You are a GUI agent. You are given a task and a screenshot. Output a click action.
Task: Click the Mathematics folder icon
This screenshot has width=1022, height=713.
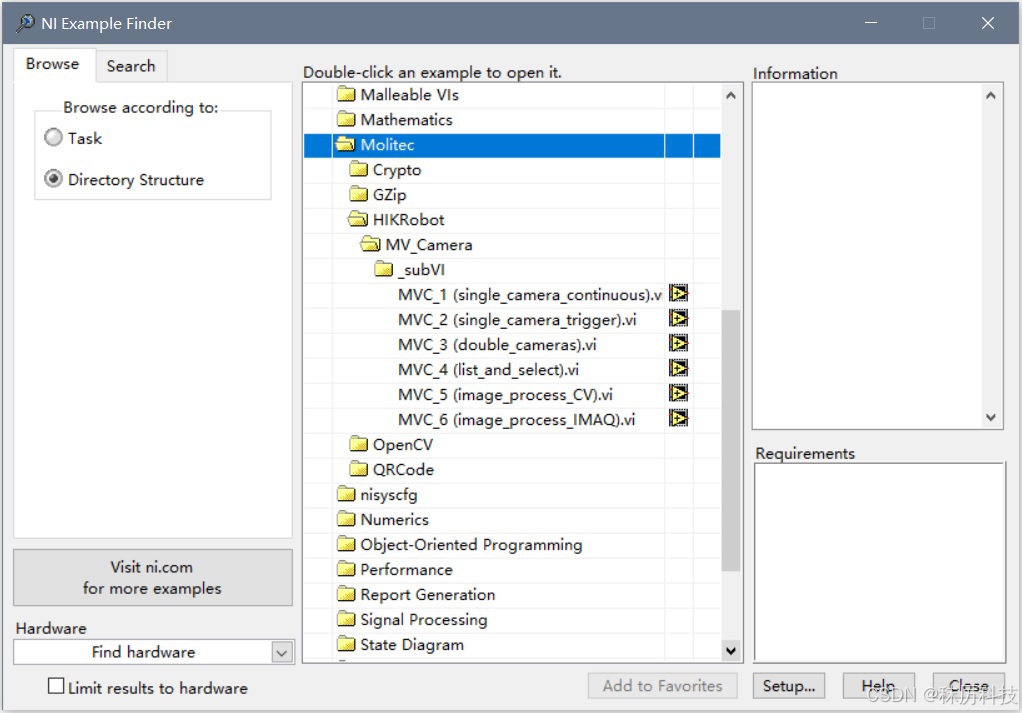coord(346,120)
